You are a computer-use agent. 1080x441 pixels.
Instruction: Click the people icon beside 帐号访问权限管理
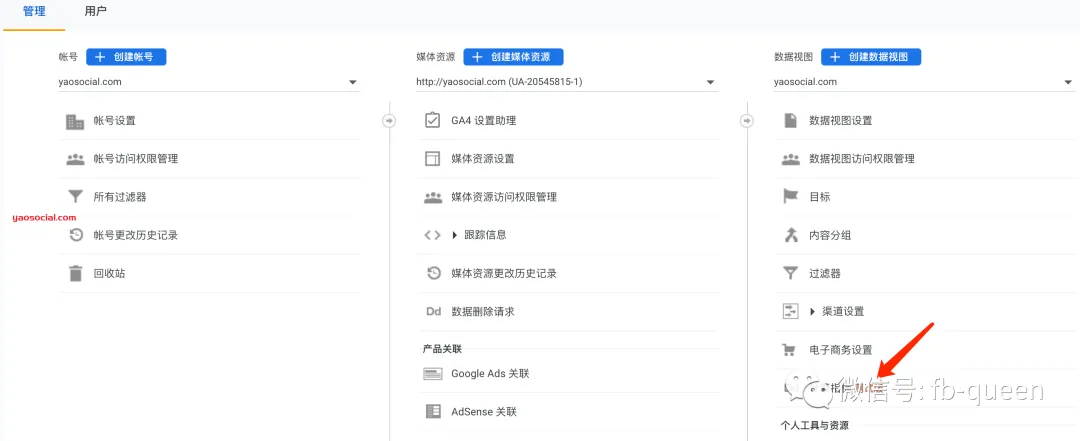(x=75, y=159)
